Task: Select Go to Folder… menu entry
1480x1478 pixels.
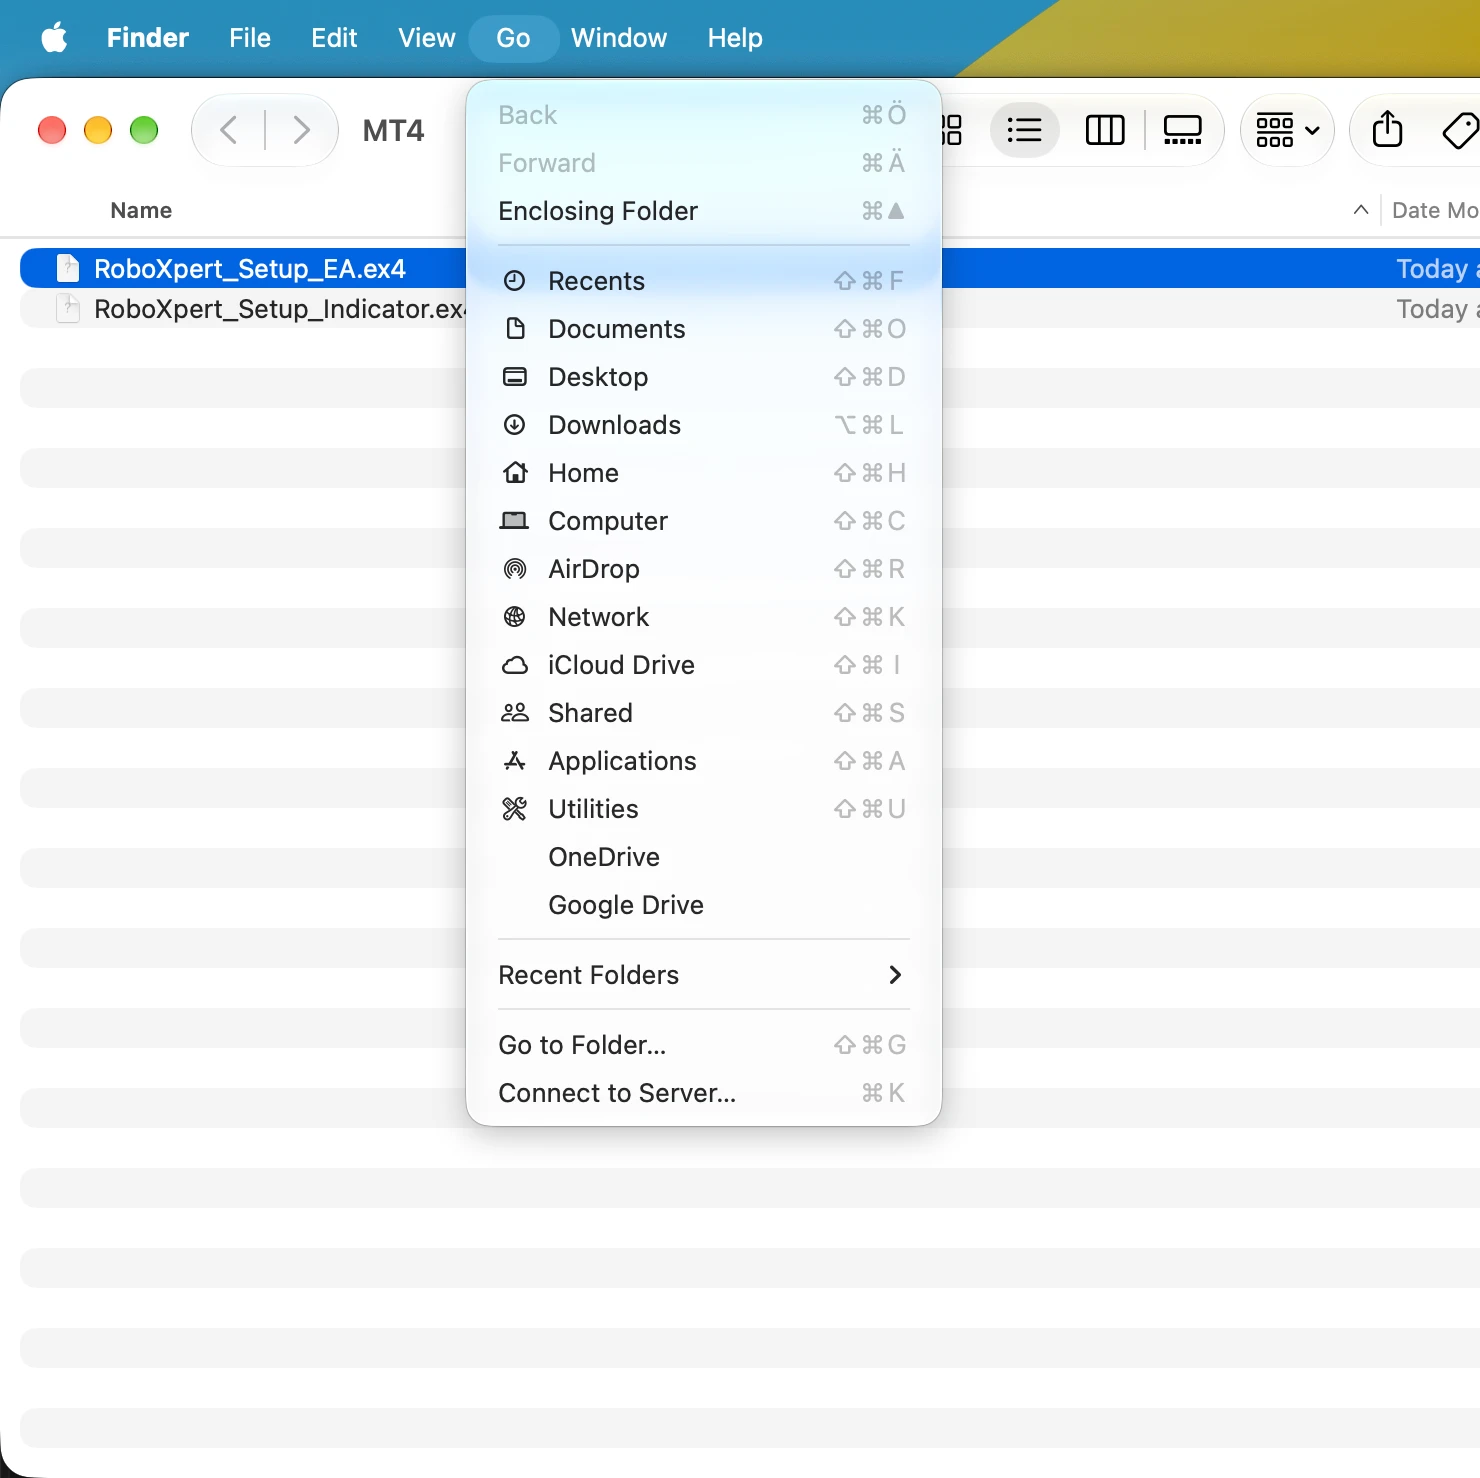Action: (704, 1045)
